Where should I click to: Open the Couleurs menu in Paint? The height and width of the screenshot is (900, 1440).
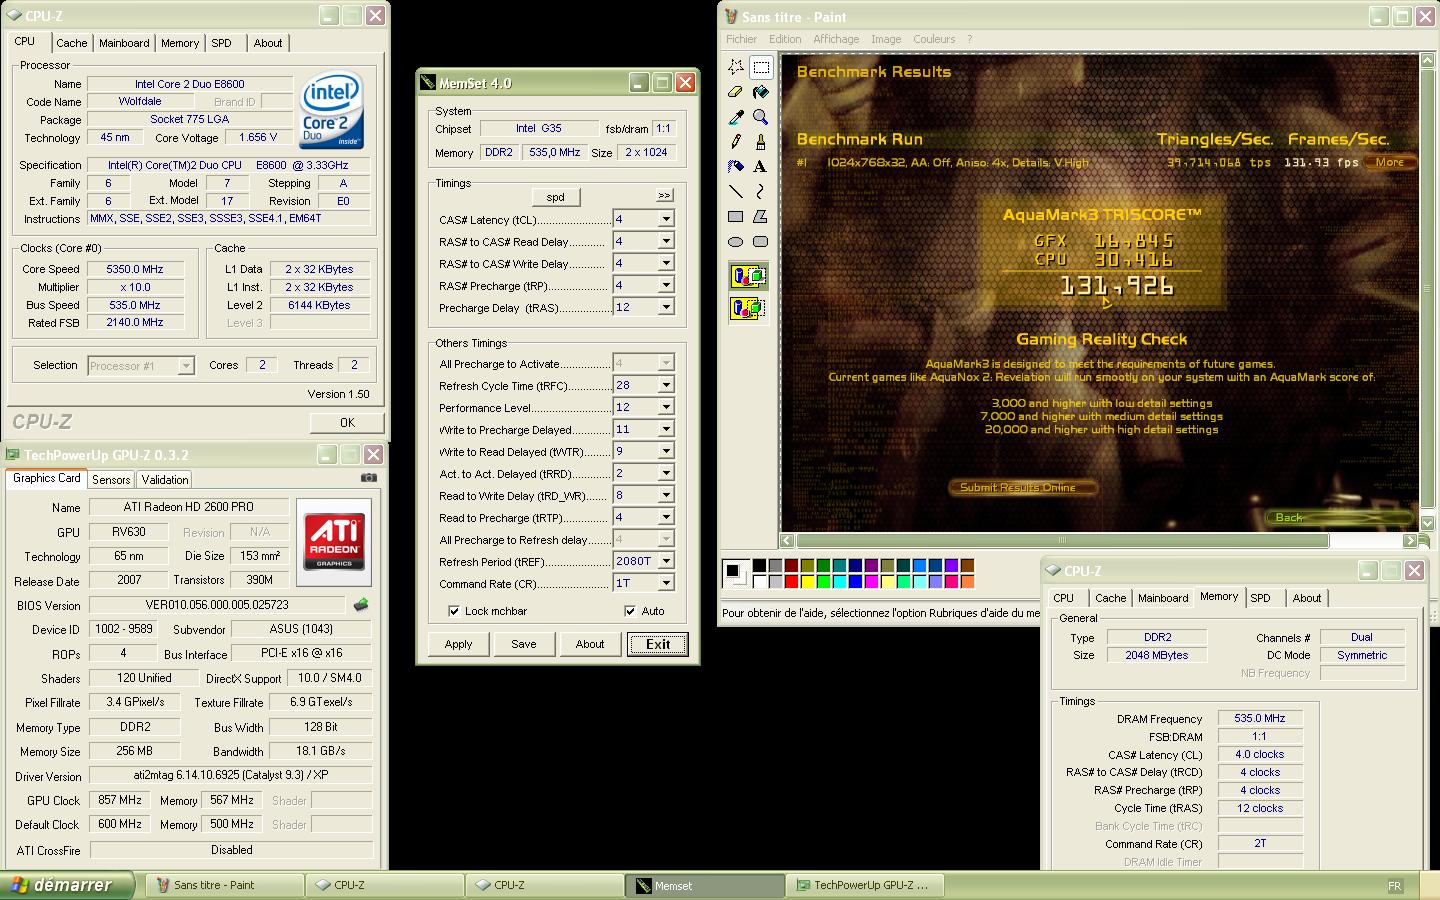click(x=934, y=39)
